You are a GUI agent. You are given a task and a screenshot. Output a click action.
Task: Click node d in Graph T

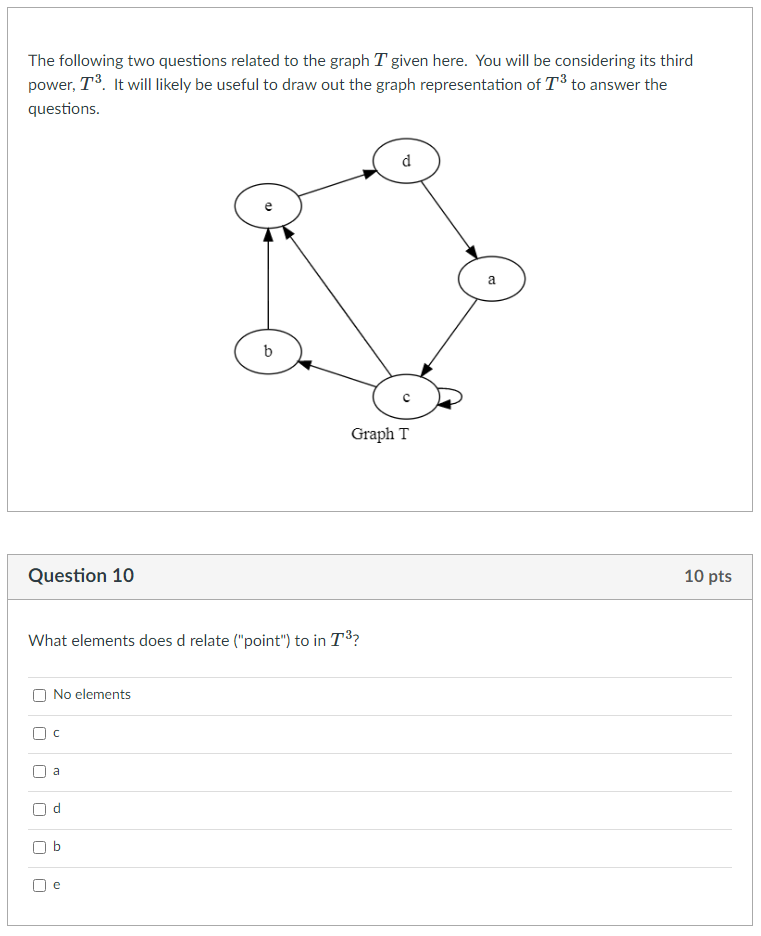coord(406,160)
